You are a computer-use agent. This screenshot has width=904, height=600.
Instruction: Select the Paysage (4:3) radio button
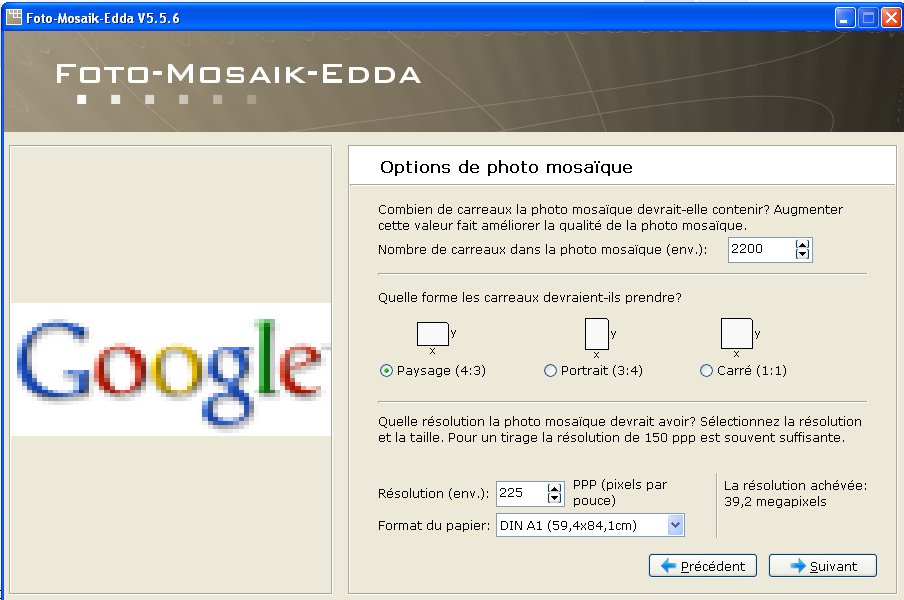coord(386,371)
